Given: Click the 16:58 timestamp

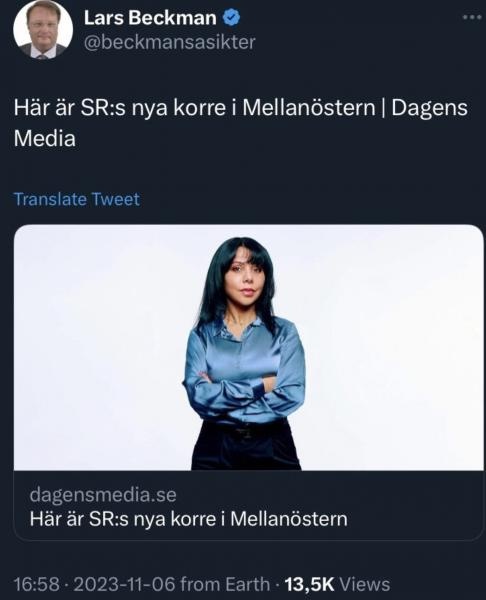Looking at the screenshot, I should point(37,584).
